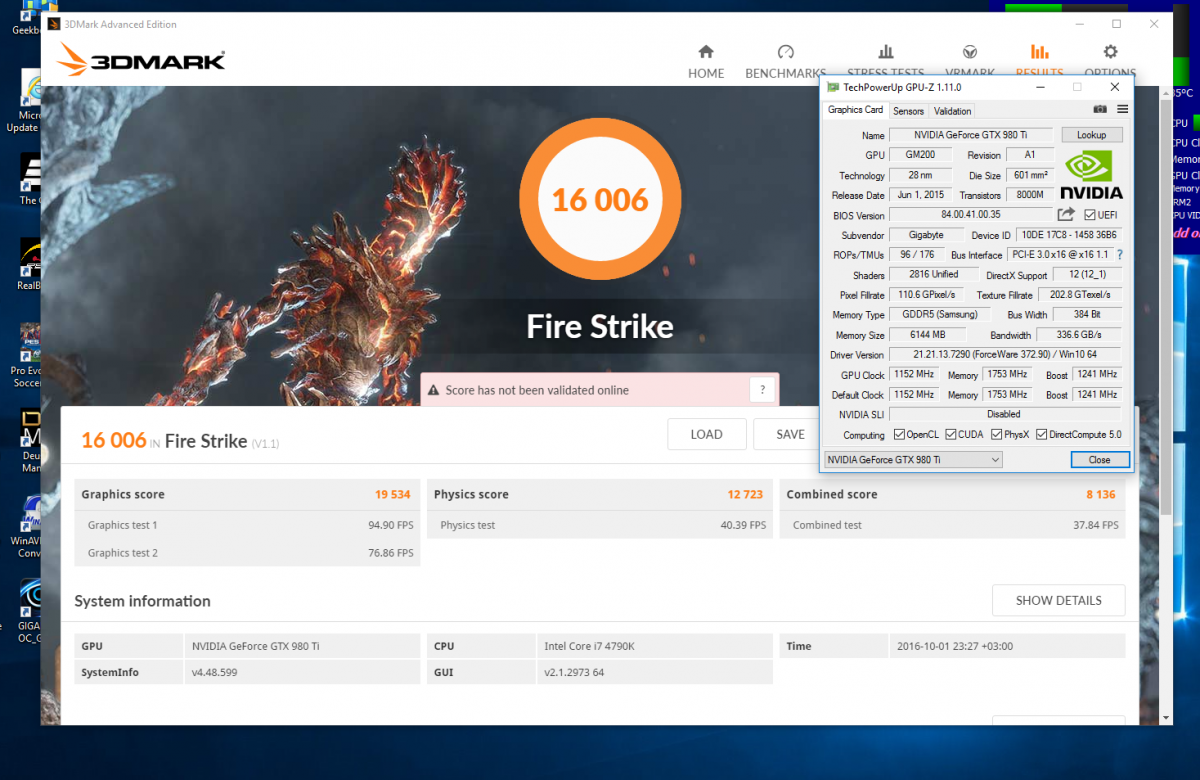Viewport: 1200px width, 780px height.
Task: Open the 3DMark Home section
Action: pos(706,61)
